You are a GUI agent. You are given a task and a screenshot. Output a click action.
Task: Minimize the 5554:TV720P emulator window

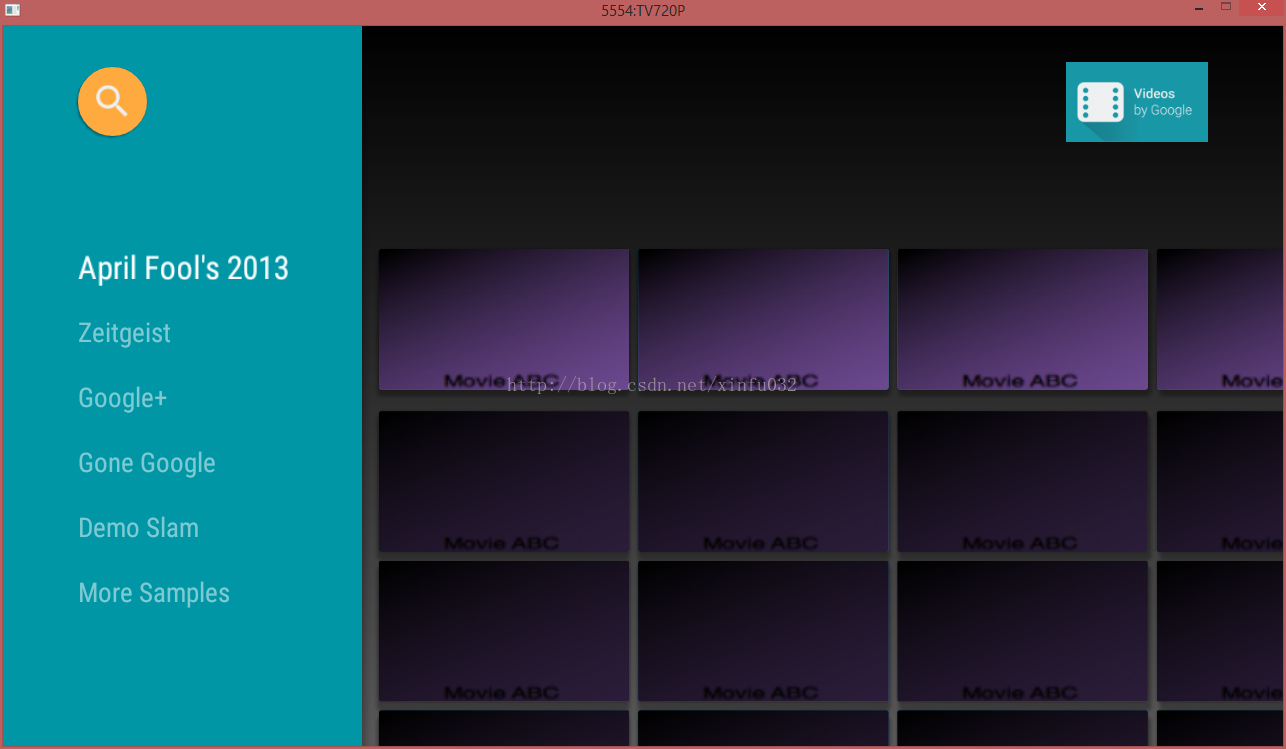point(1198,9)
